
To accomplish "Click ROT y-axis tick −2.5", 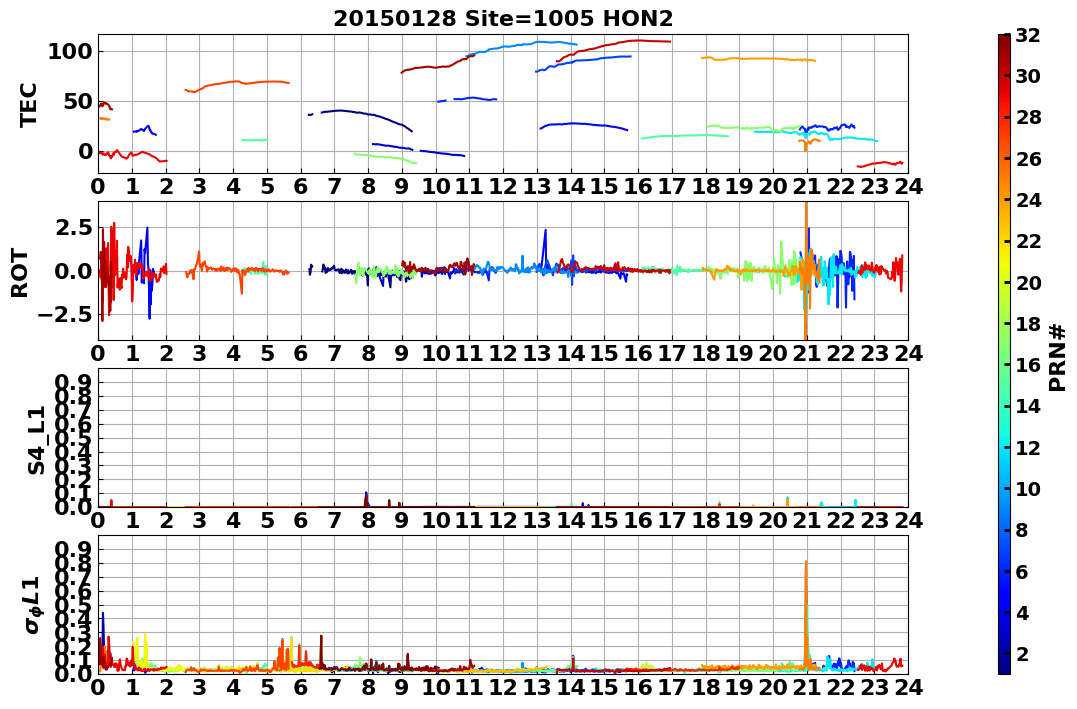I will tap(65, 315).
